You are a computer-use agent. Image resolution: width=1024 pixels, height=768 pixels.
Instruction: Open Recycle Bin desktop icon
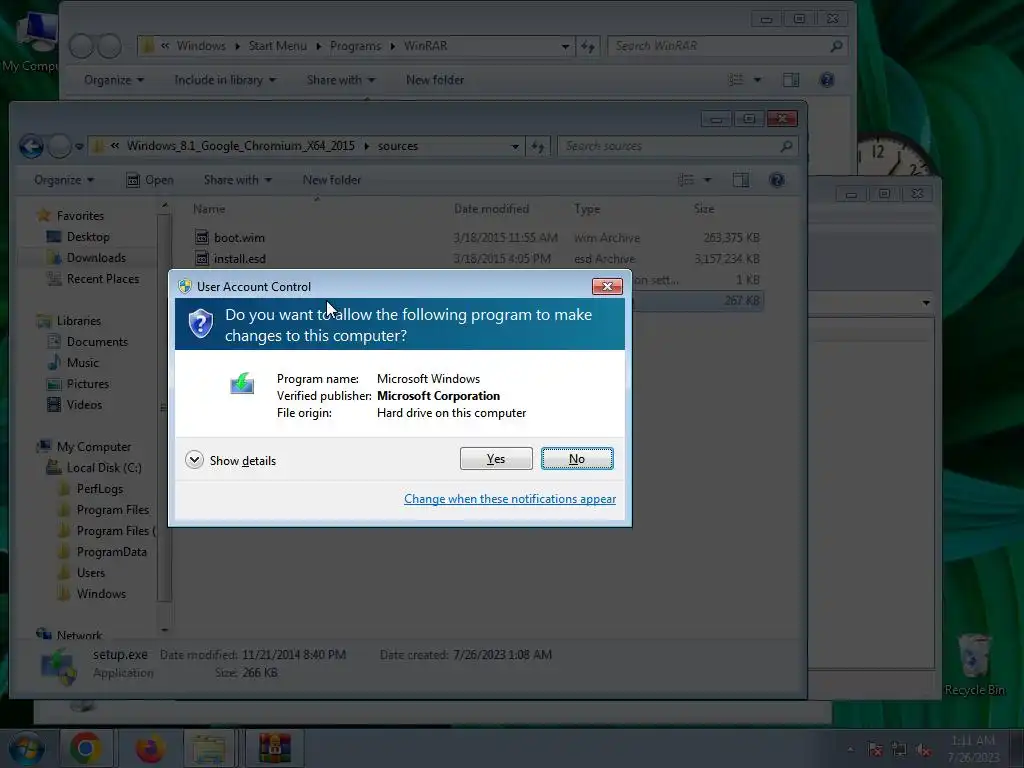(974, 665)
